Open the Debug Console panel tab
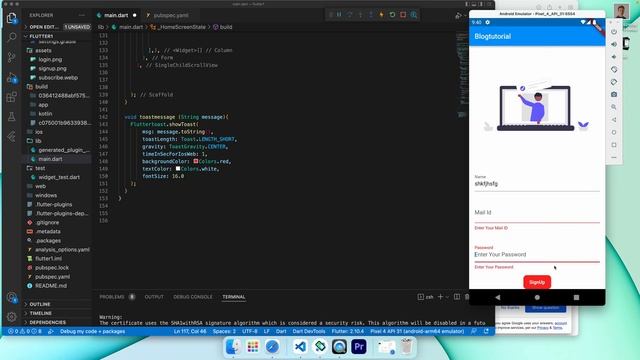 tap(193, 297)
